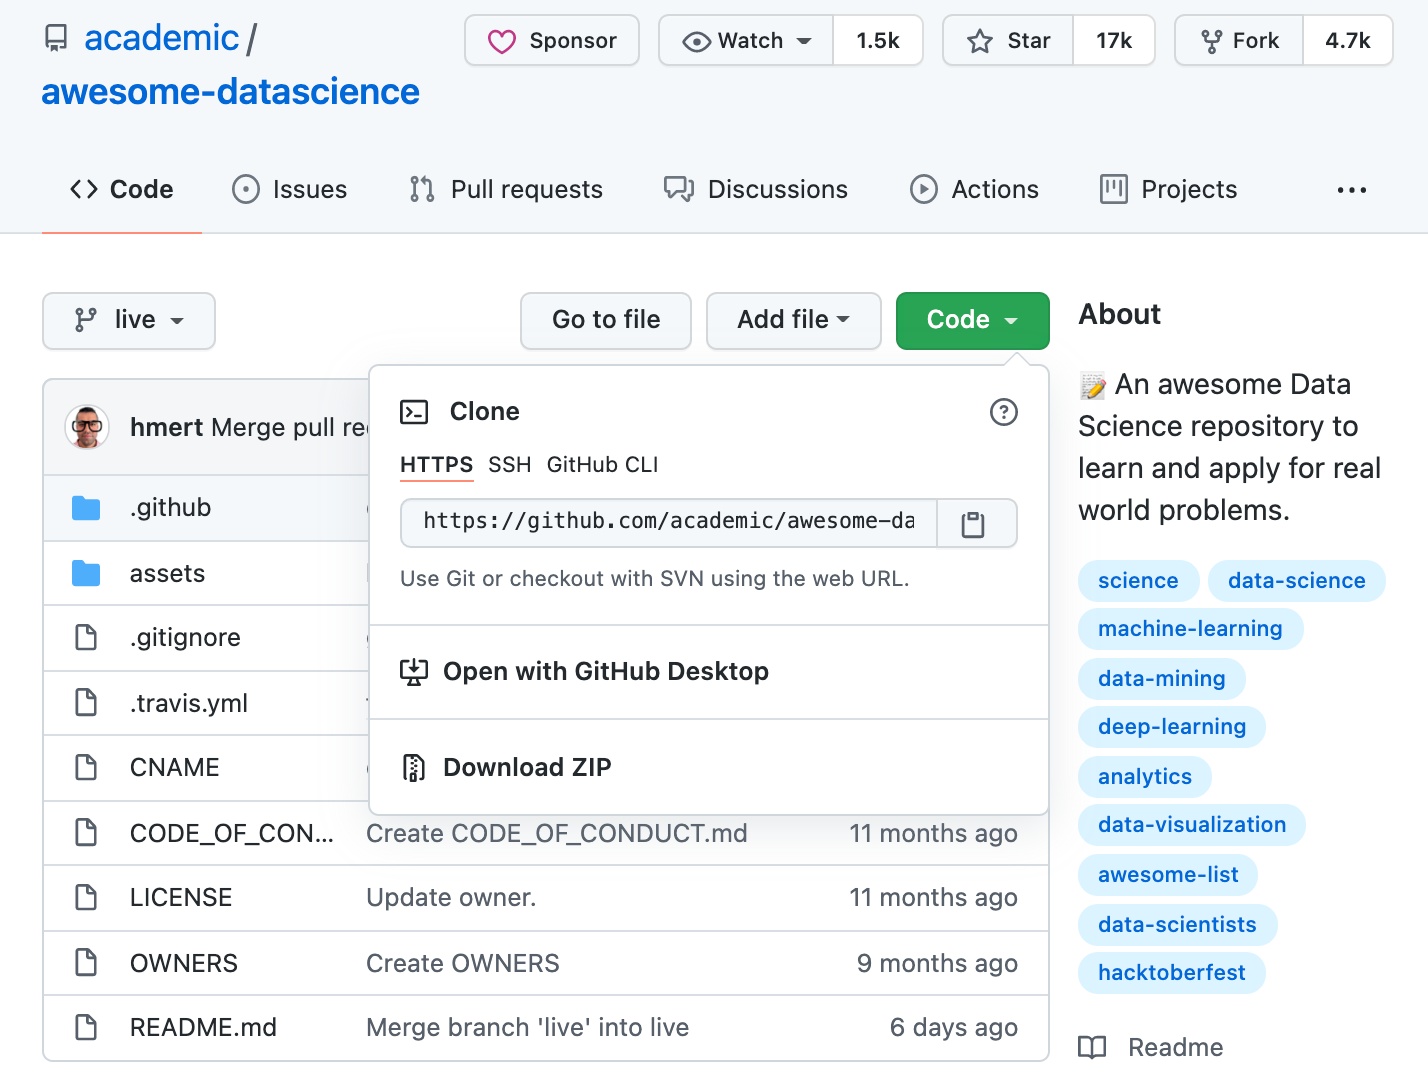The width and height of the screenshot is (1428, 1084).
Task: Sponsor this repository with the heart button
Action: 552,41
